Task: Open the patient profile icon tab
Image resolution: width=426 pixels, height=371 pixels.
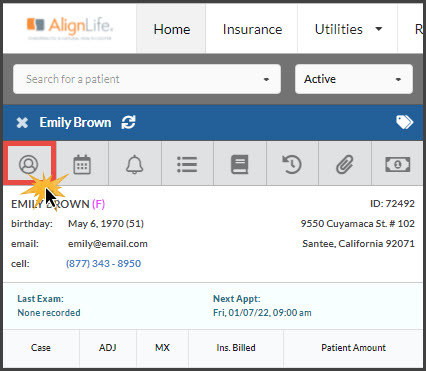Action: point(29,164)
